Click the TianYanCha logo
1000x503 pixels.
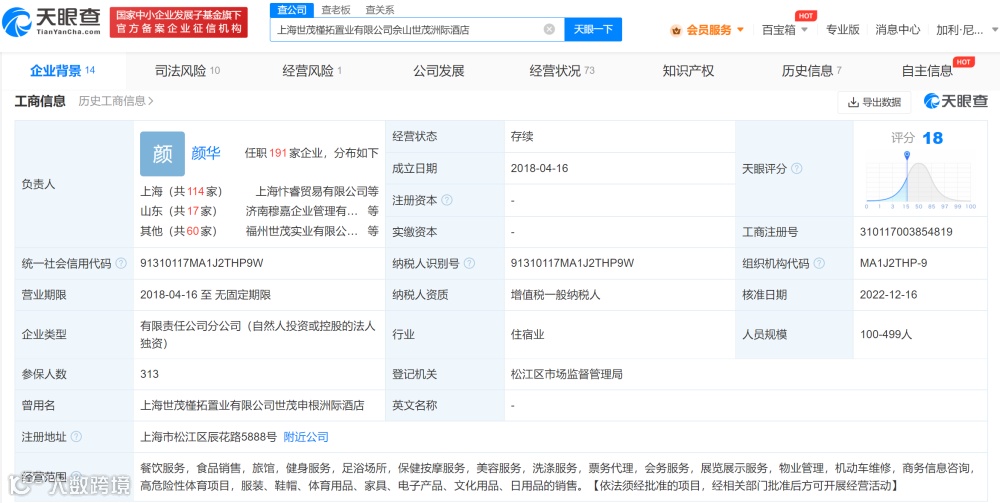point(51,22)
